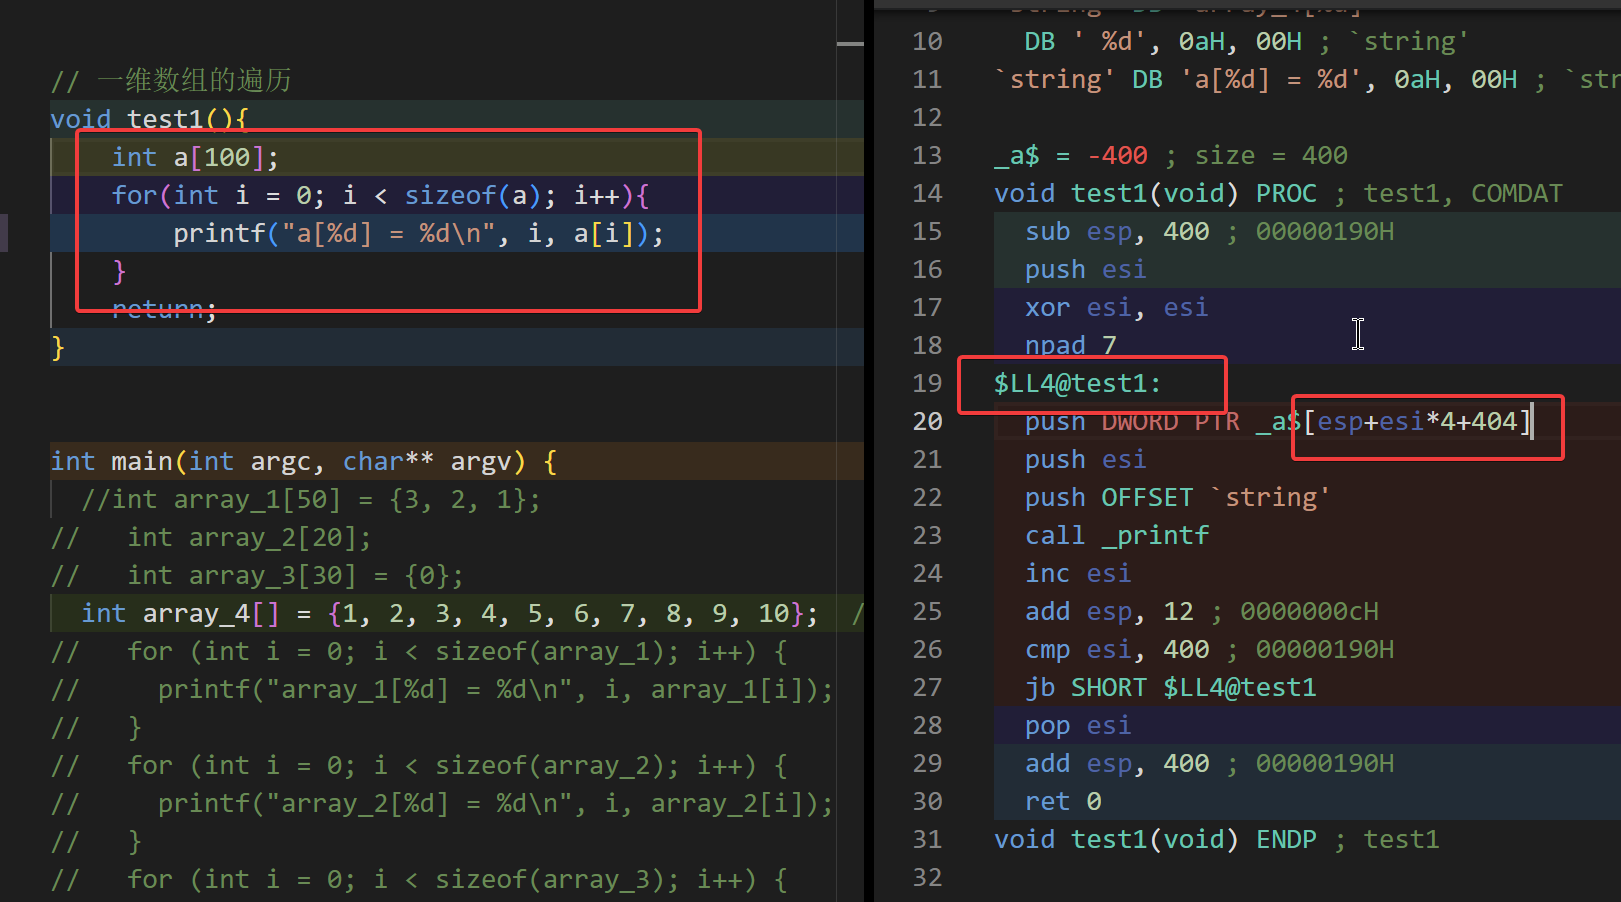Click line number 26 in assembly pane

(927, 650)
